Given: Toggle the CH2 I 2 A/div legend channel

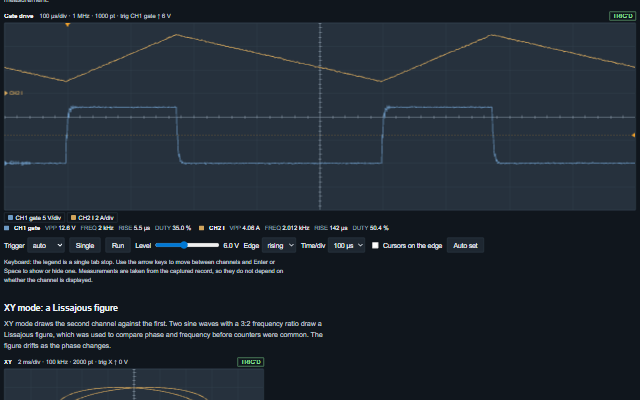Looking at the screenshot, I should tap(93, 218).
